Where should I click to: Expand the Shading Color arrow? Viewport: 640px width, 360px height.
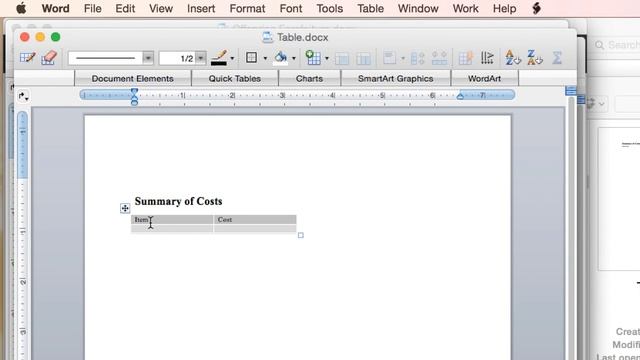pos(293,58)
